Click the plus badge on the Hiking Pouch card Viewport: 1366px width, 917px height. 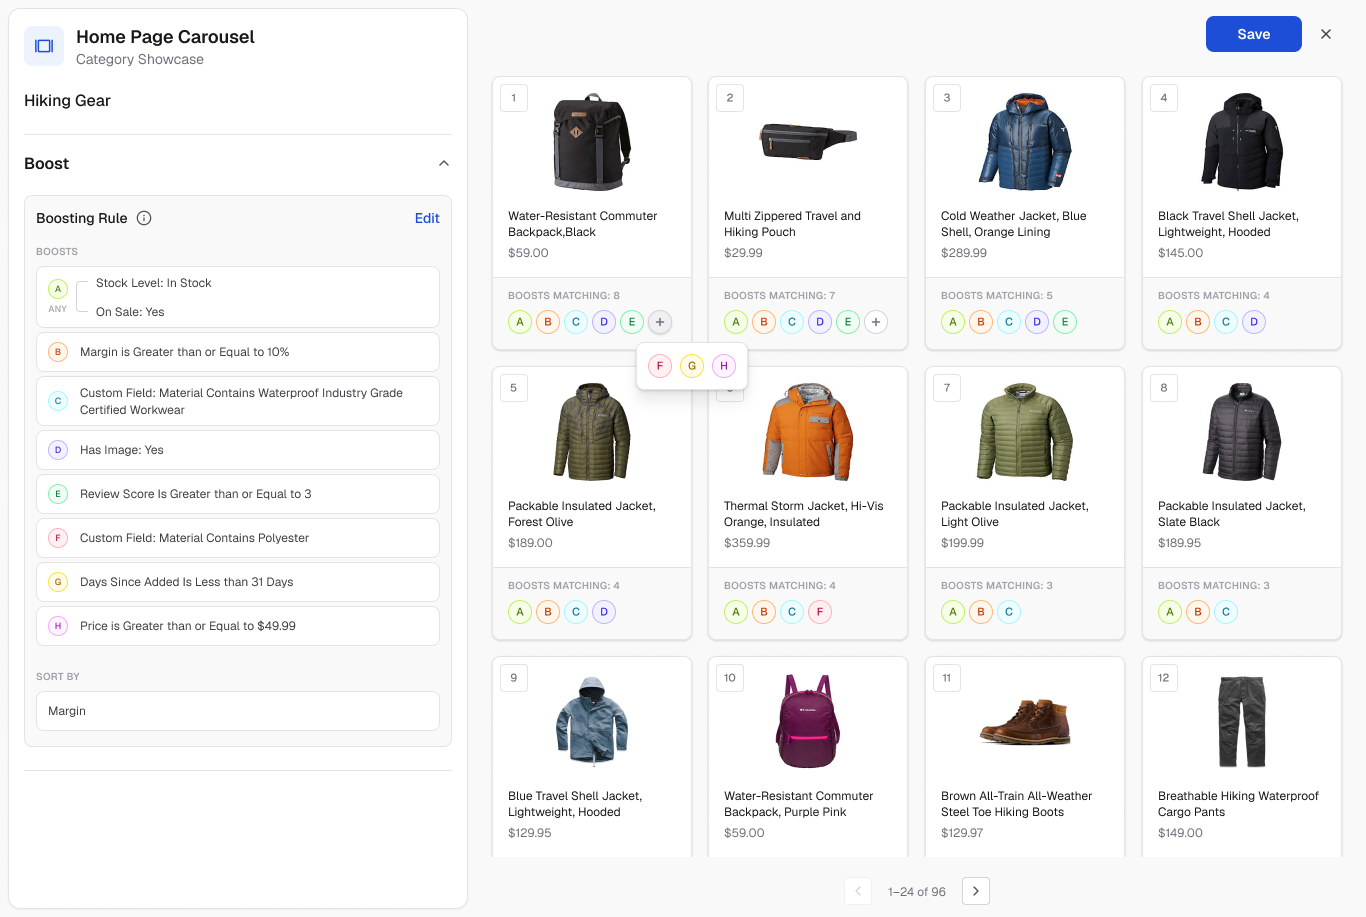pyautogui.click(x=876, y=322)
